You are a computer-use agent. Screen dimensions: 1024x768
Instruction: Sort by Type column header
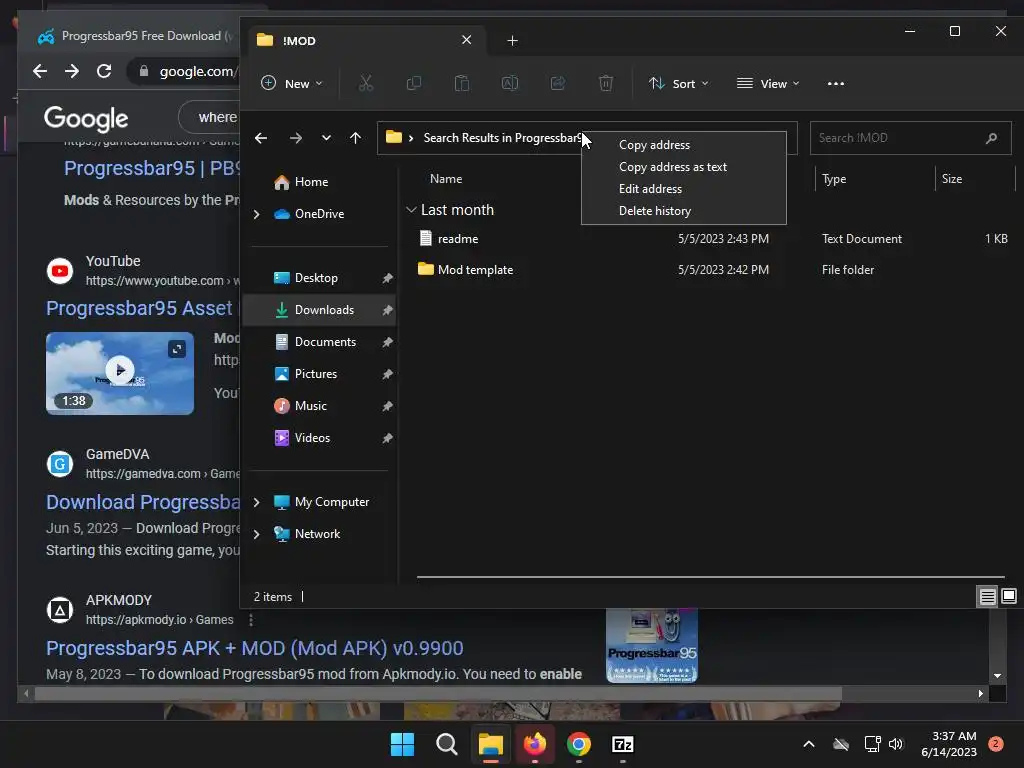click(x=834, y=179)
